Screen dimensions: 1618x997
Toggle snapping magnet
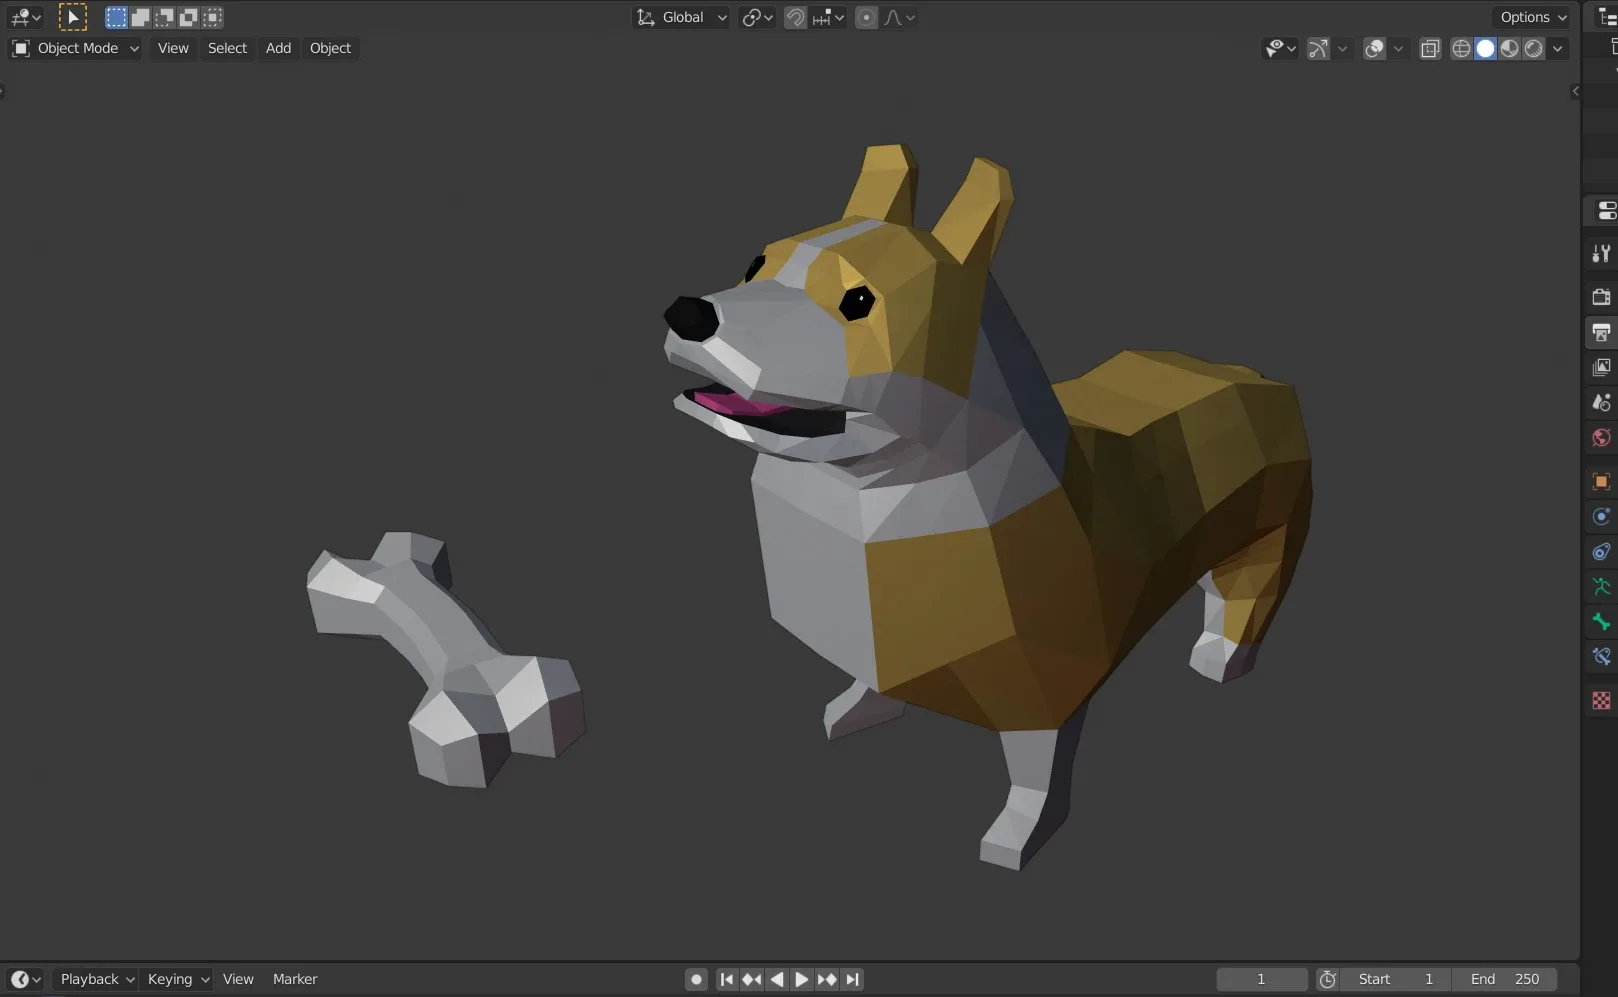(795, 17)
